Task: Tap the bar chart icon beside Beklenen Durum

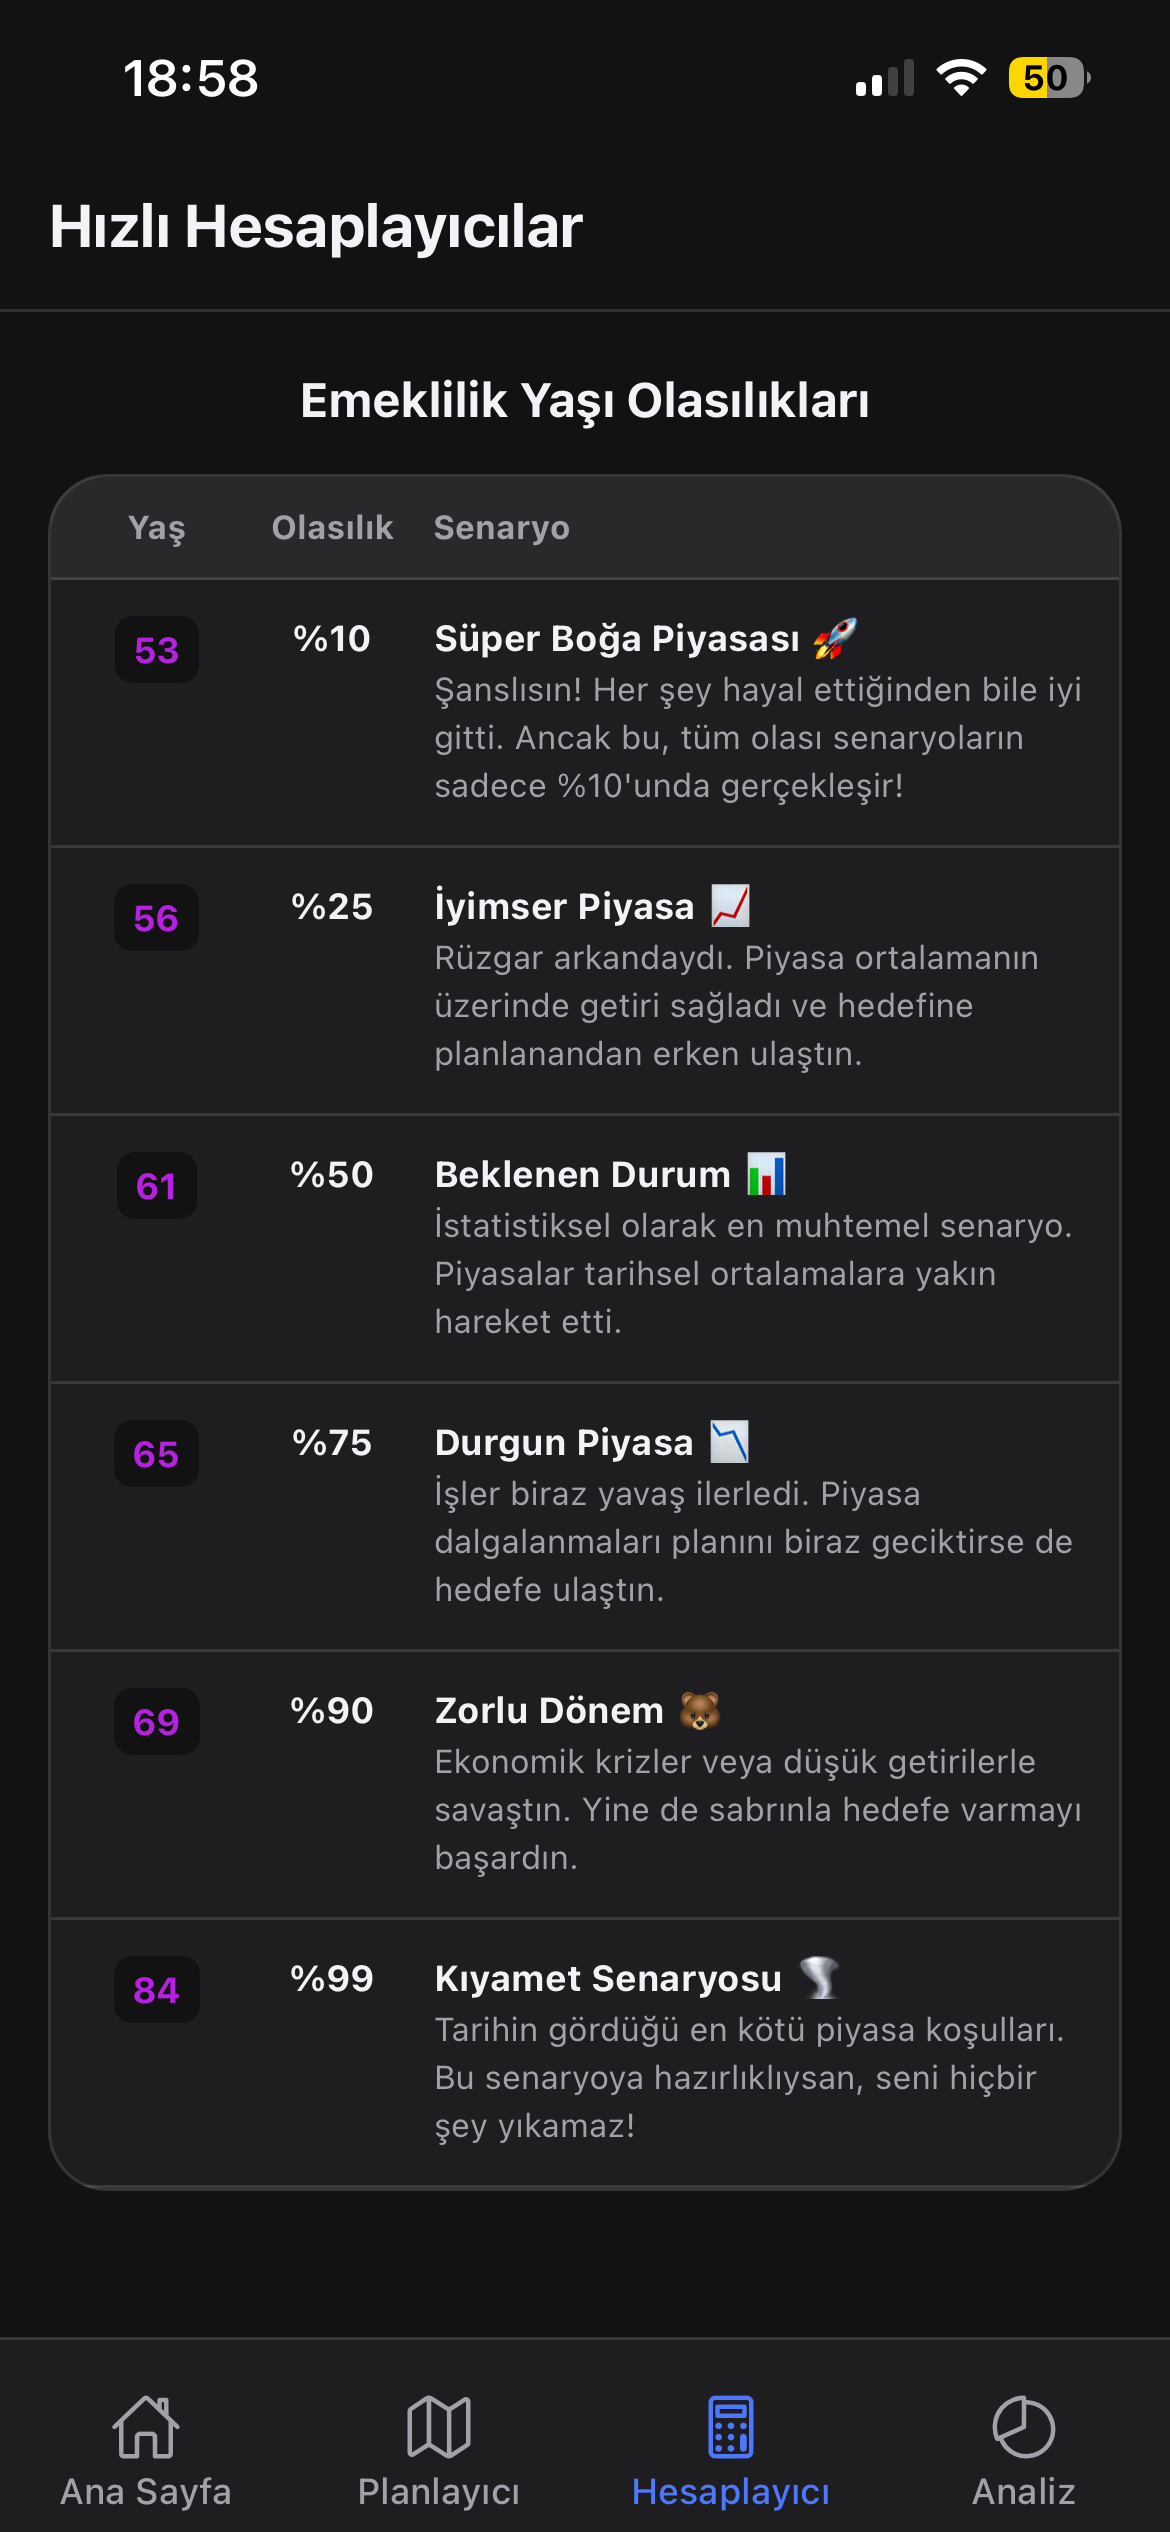Action: point(767,1174)
